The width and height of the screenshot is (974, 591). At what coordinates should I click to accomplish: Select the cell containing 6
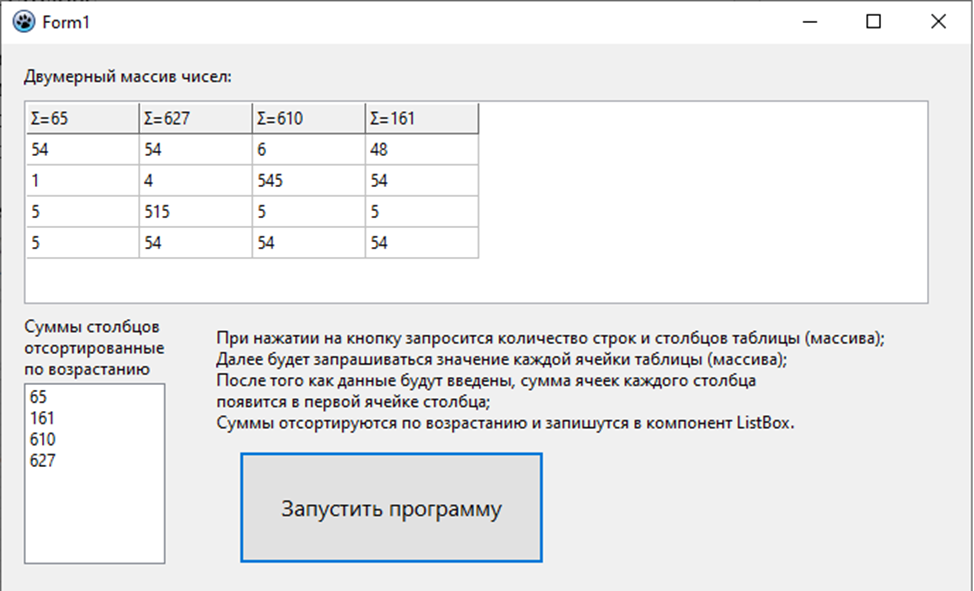[309, 149]
